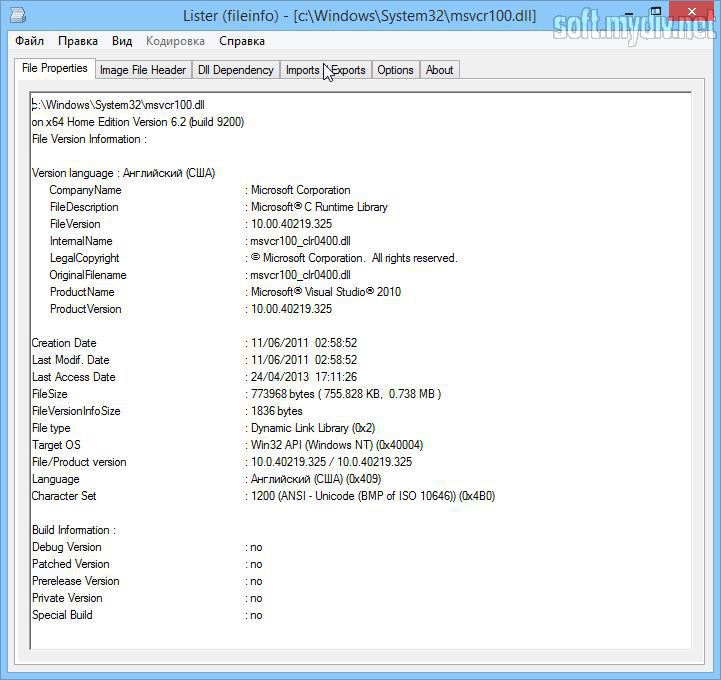Click the FileSize label
This screenshot has width=721, height=680.
50,394
